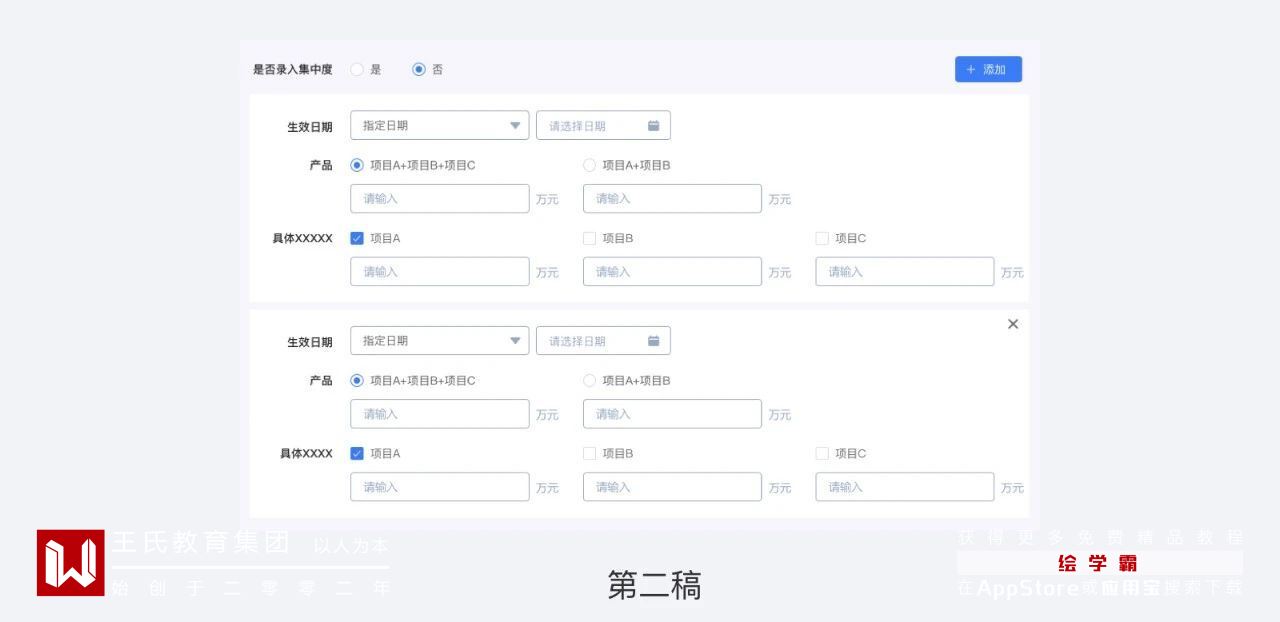Check 项目B checkbox in the first section
The height and width of the screenshot is (622, 1280).
tap(590, 239)
